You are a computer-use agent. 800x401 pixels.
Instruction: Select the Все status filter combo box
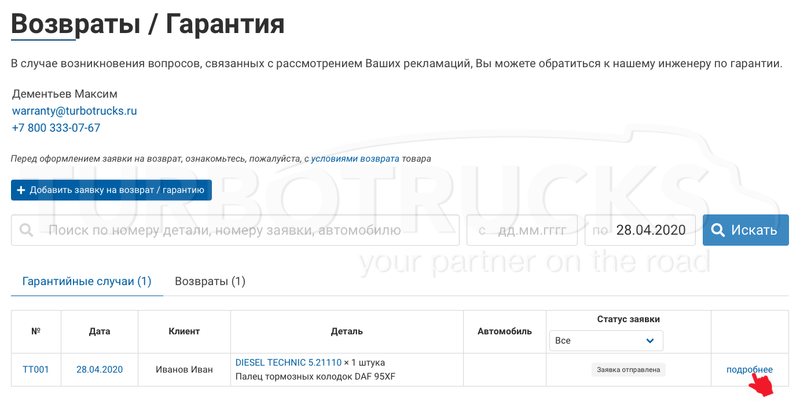click(x=606, y=341)
